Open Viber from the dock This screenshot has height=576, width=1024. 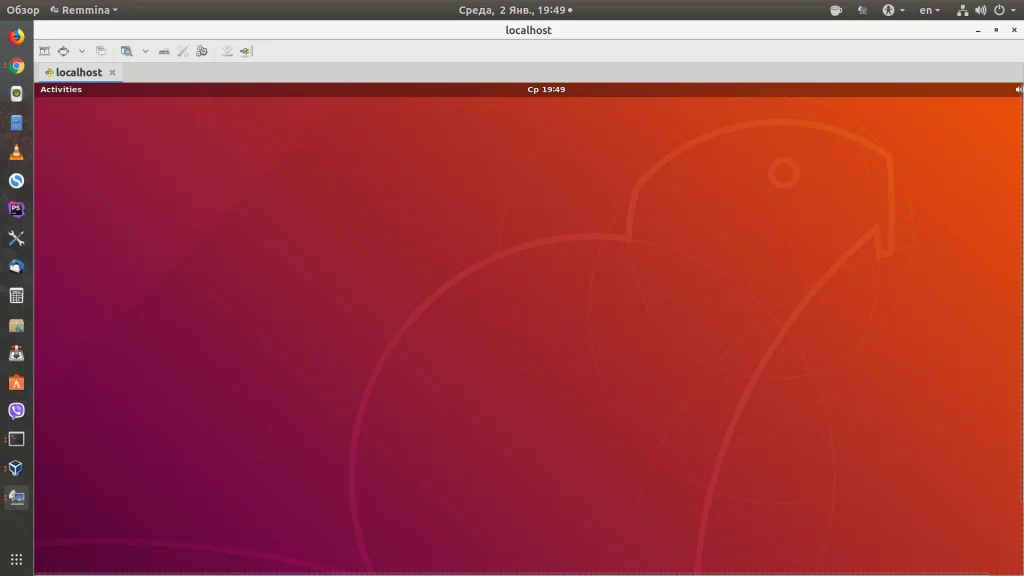[x=16, y=411]
